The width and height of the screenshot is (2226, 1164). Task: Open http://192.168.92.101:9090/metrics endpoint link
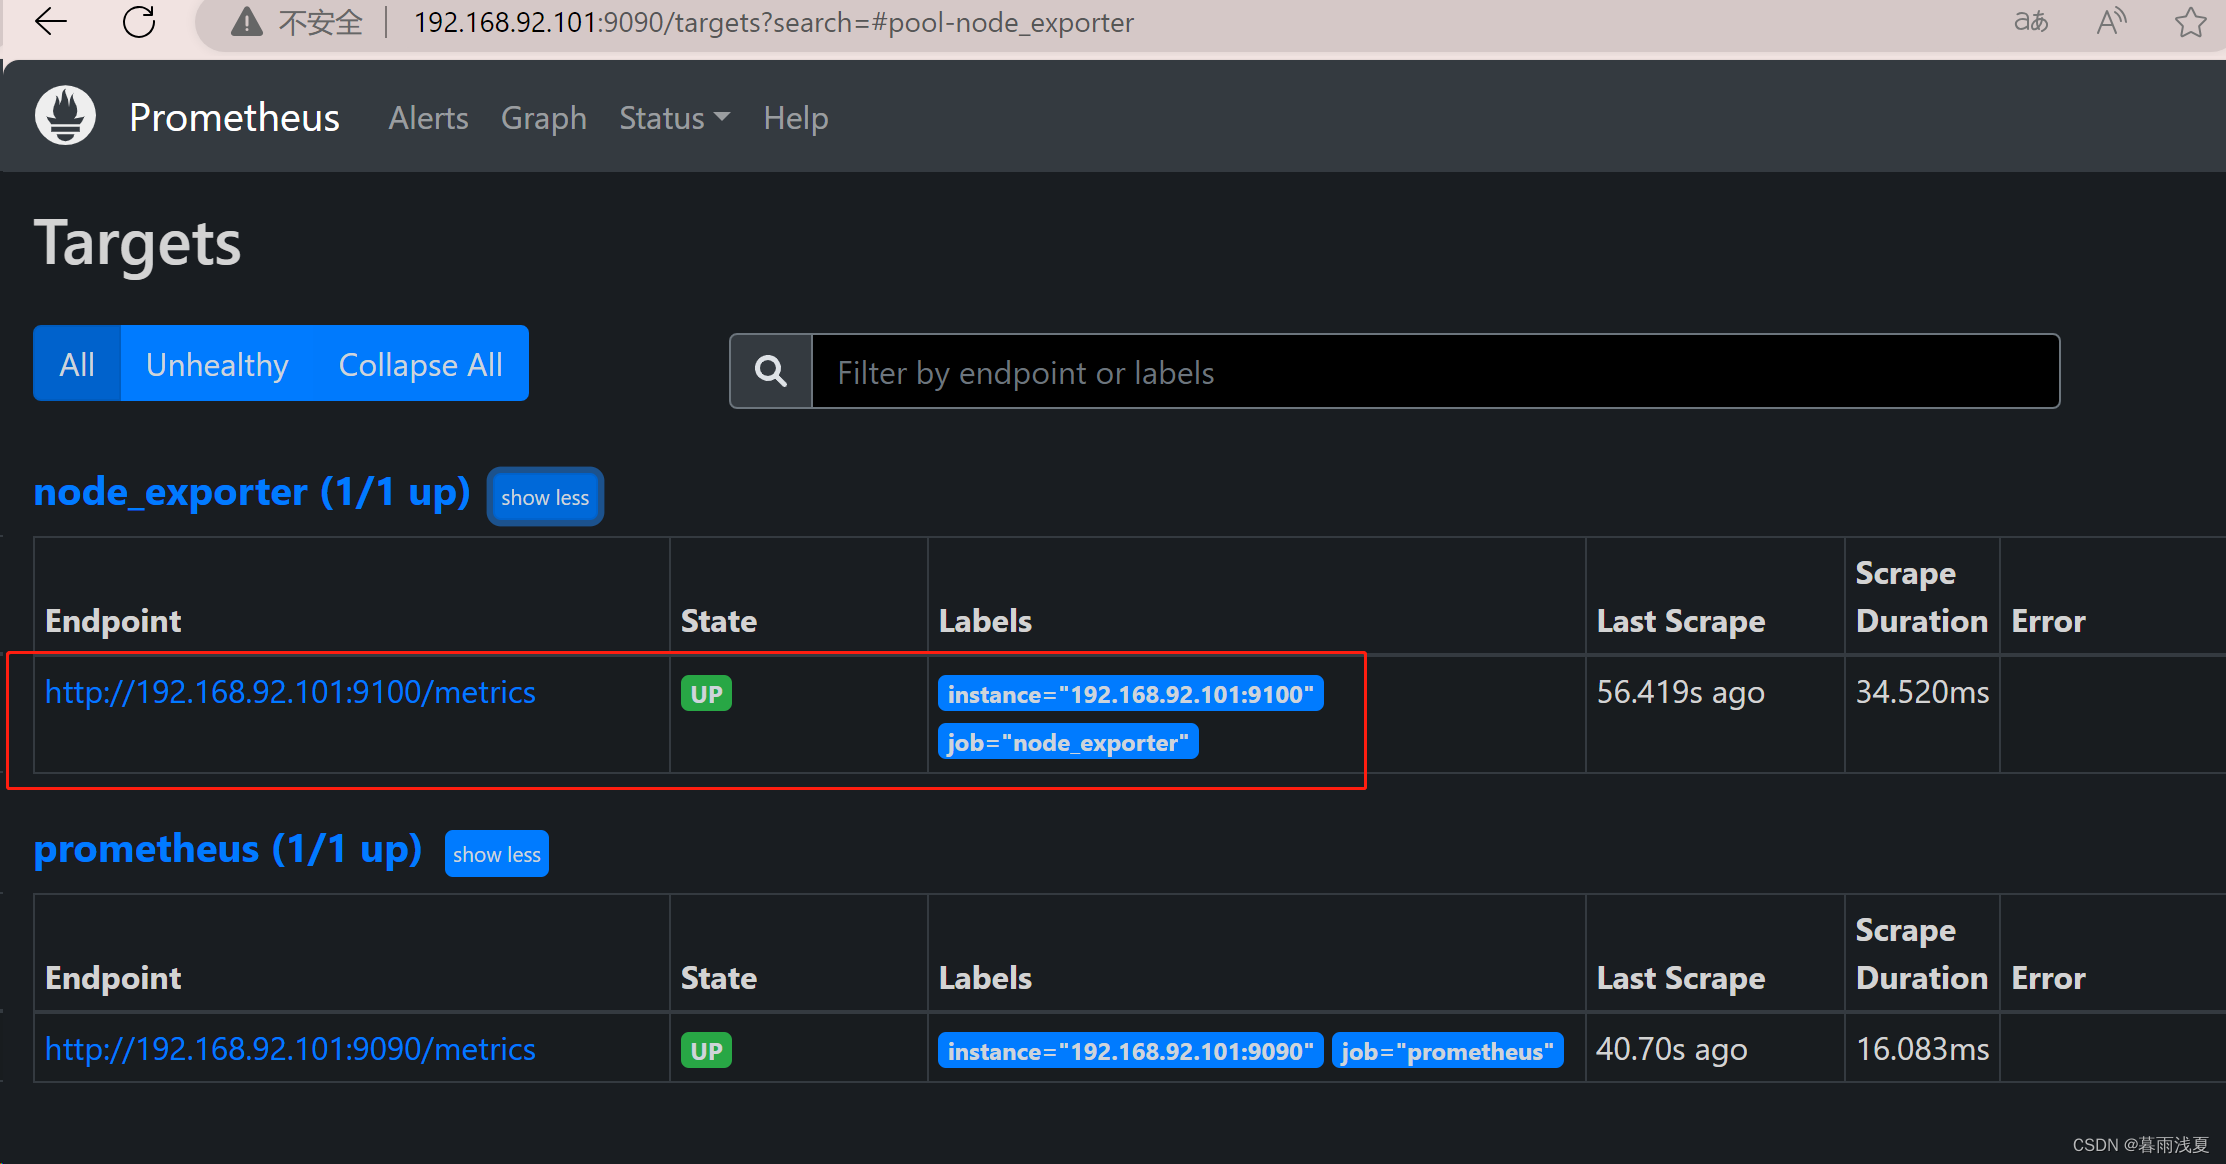(x=290, y=1049)
